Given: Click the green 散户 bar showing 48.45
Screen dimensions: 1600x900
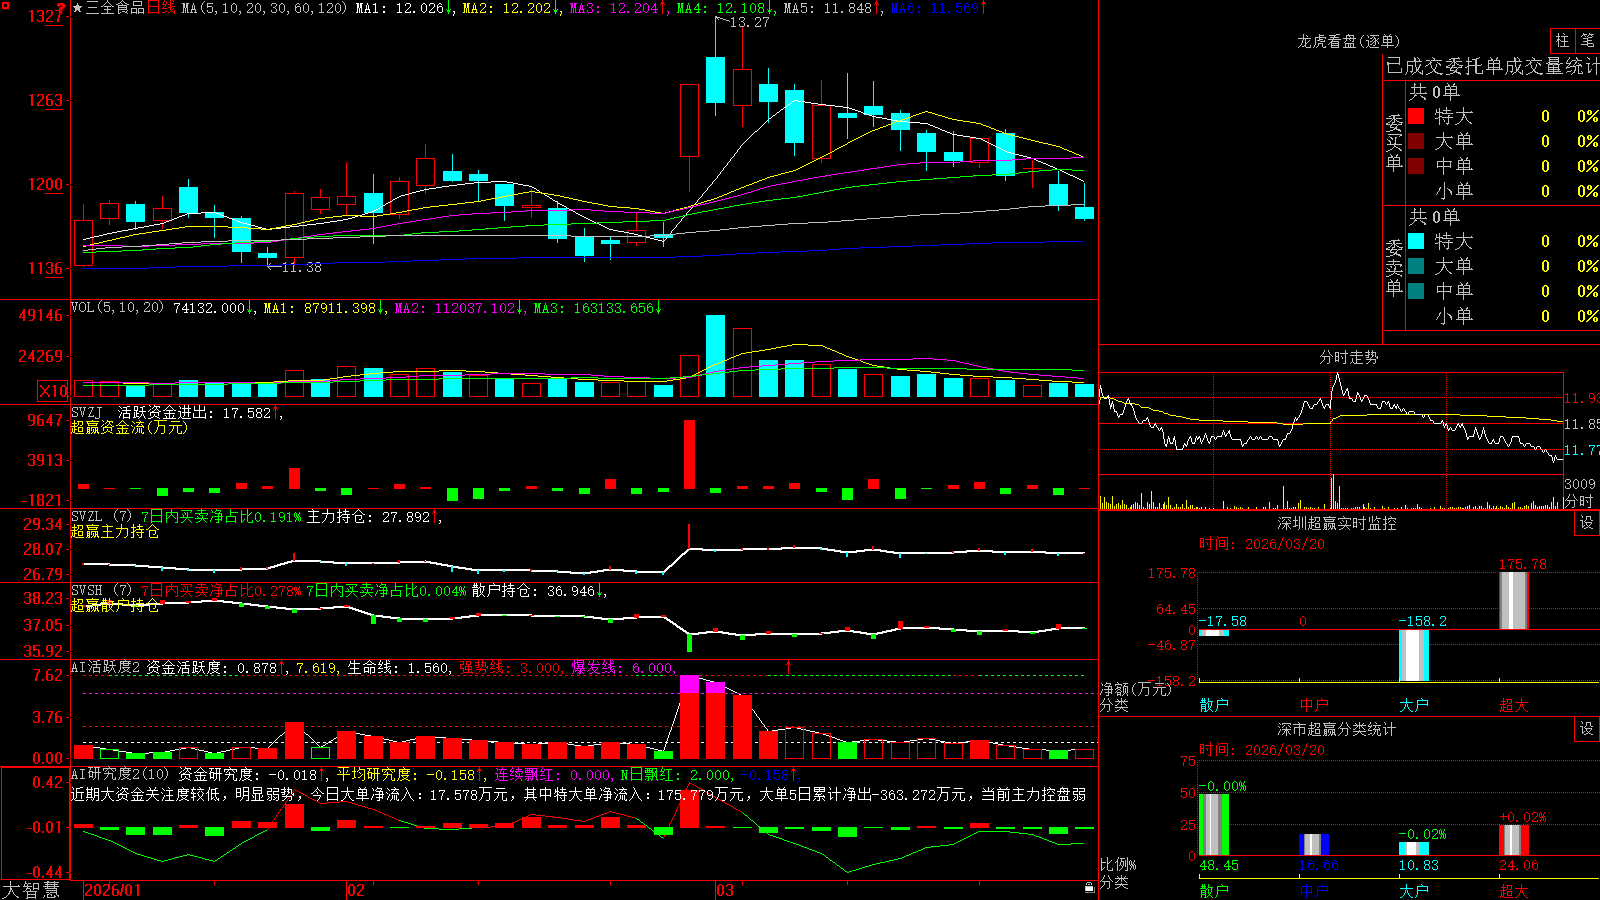Looking at the screenshot, I should click(1214, 825).
